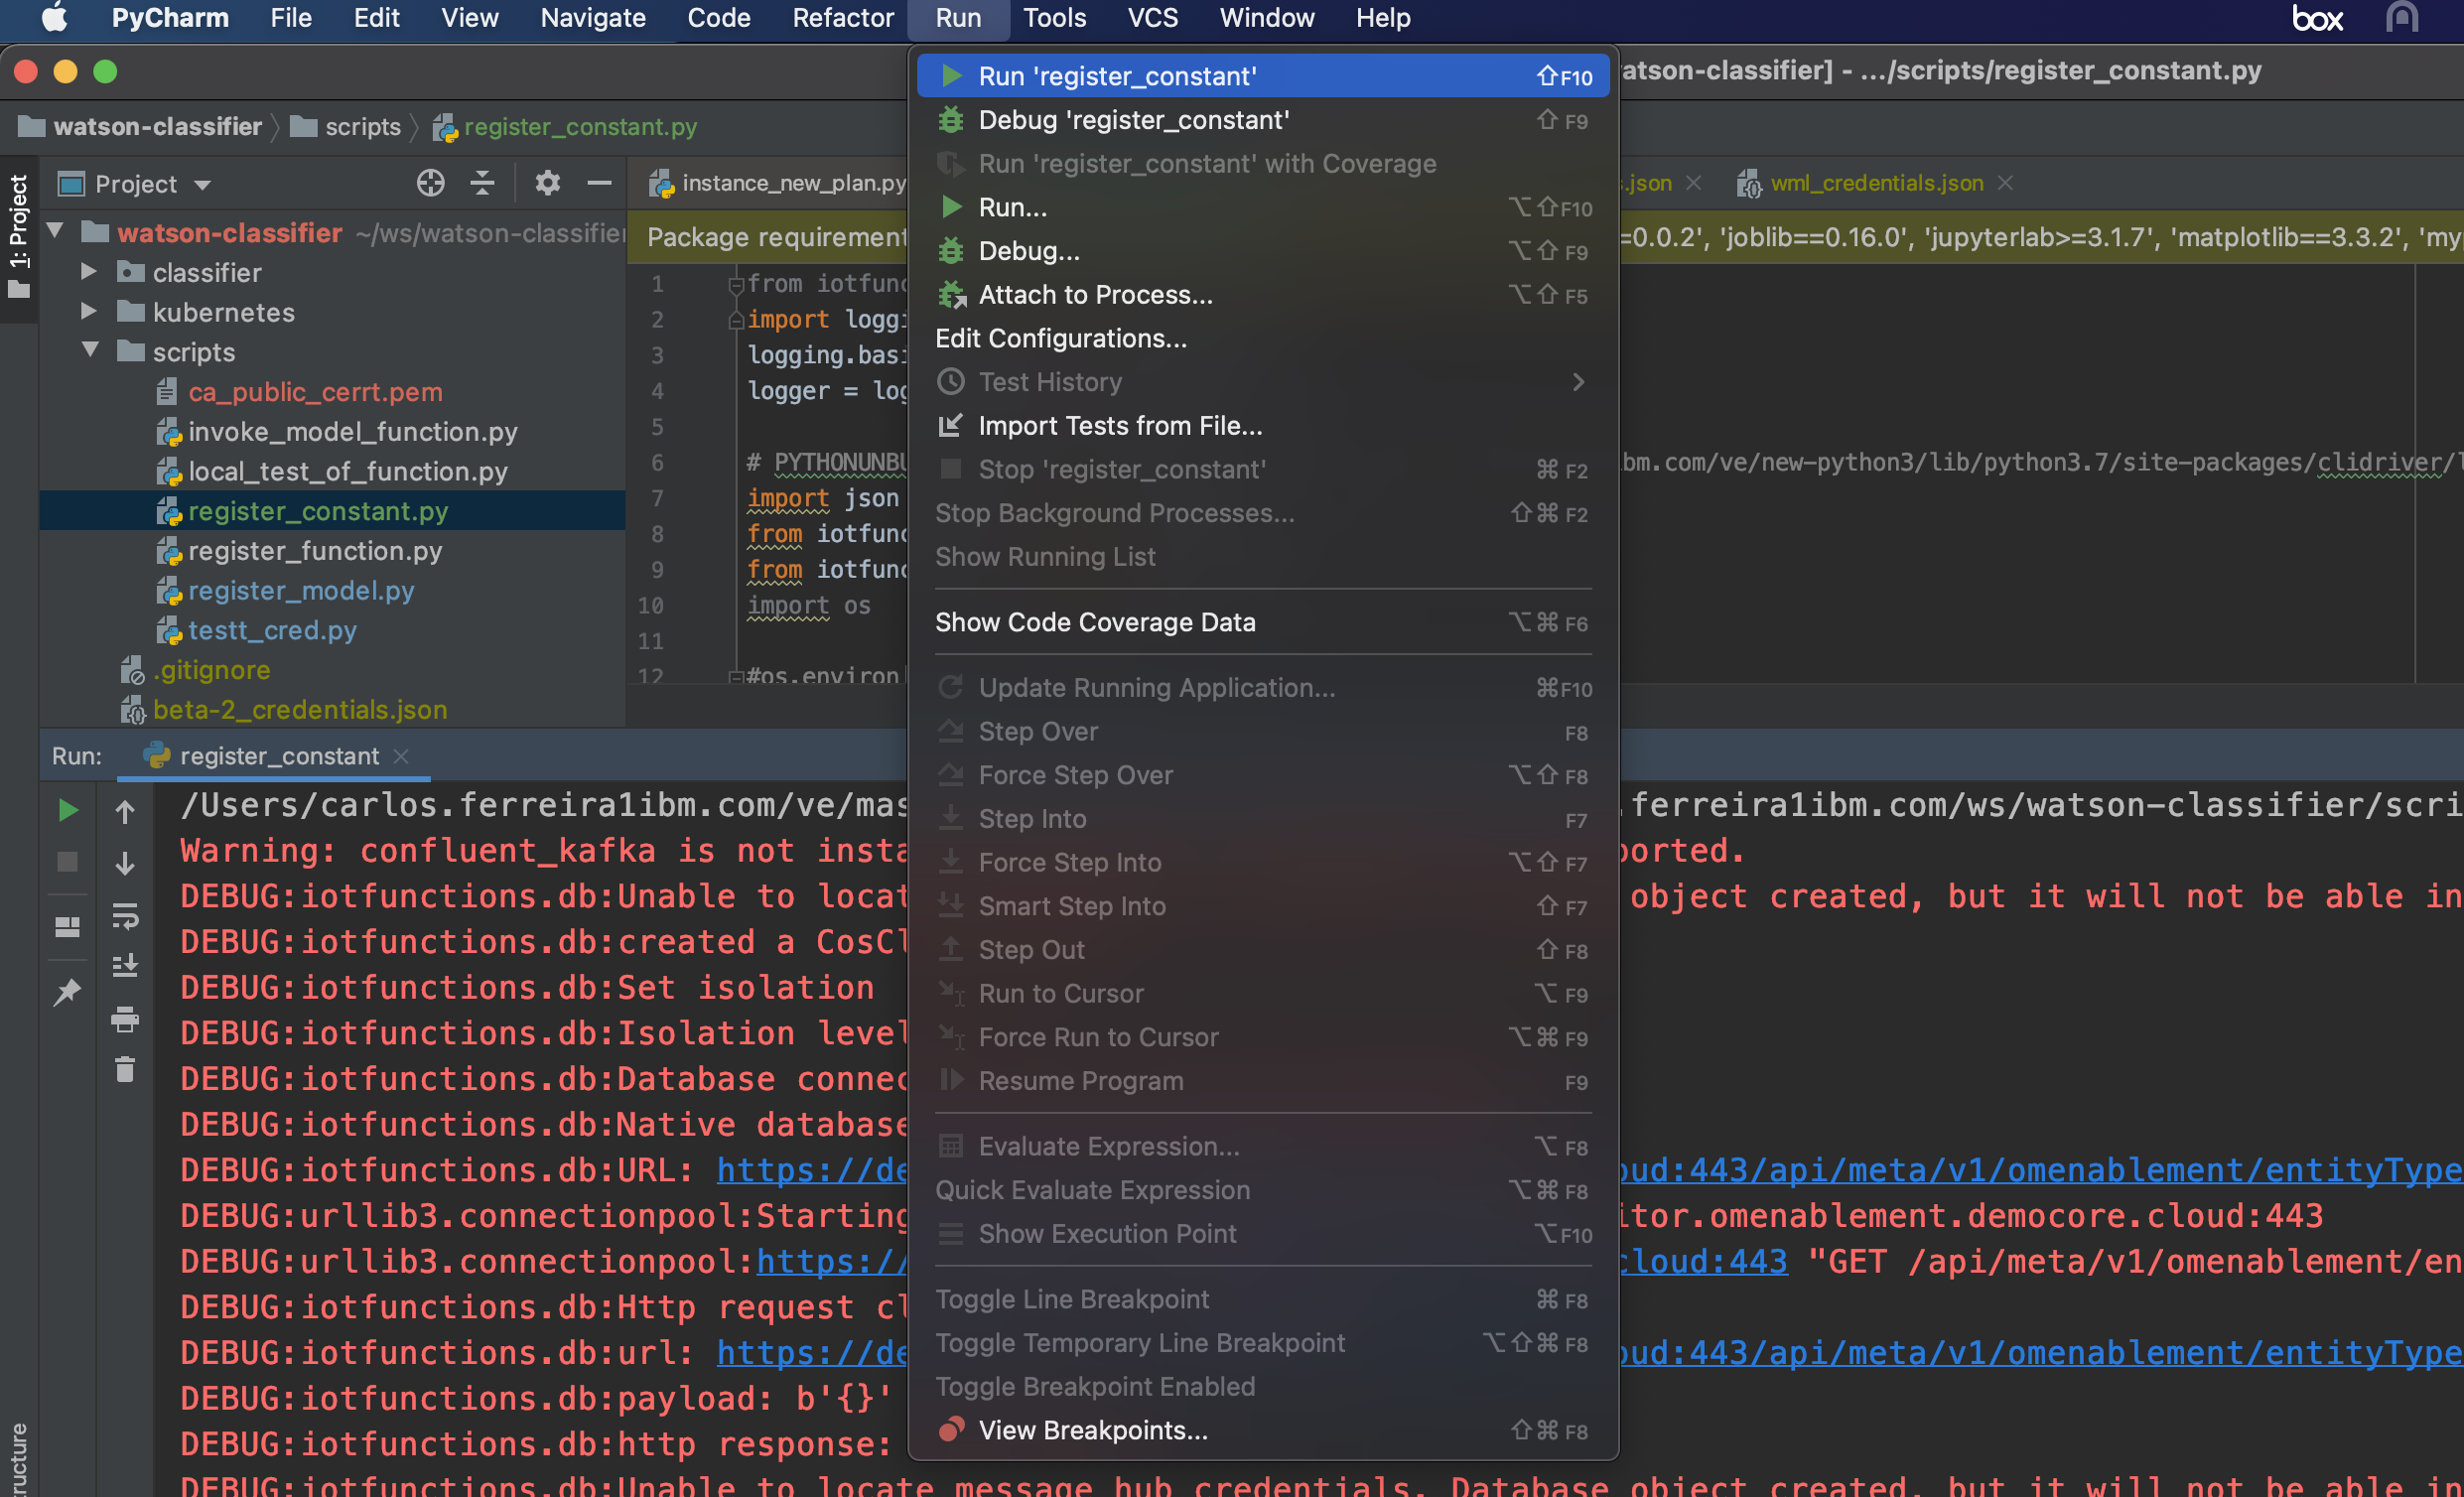Click the green Rerun icon in Run panel
This screenshot has height=1497, width=2464.
[x=67, y=810]
